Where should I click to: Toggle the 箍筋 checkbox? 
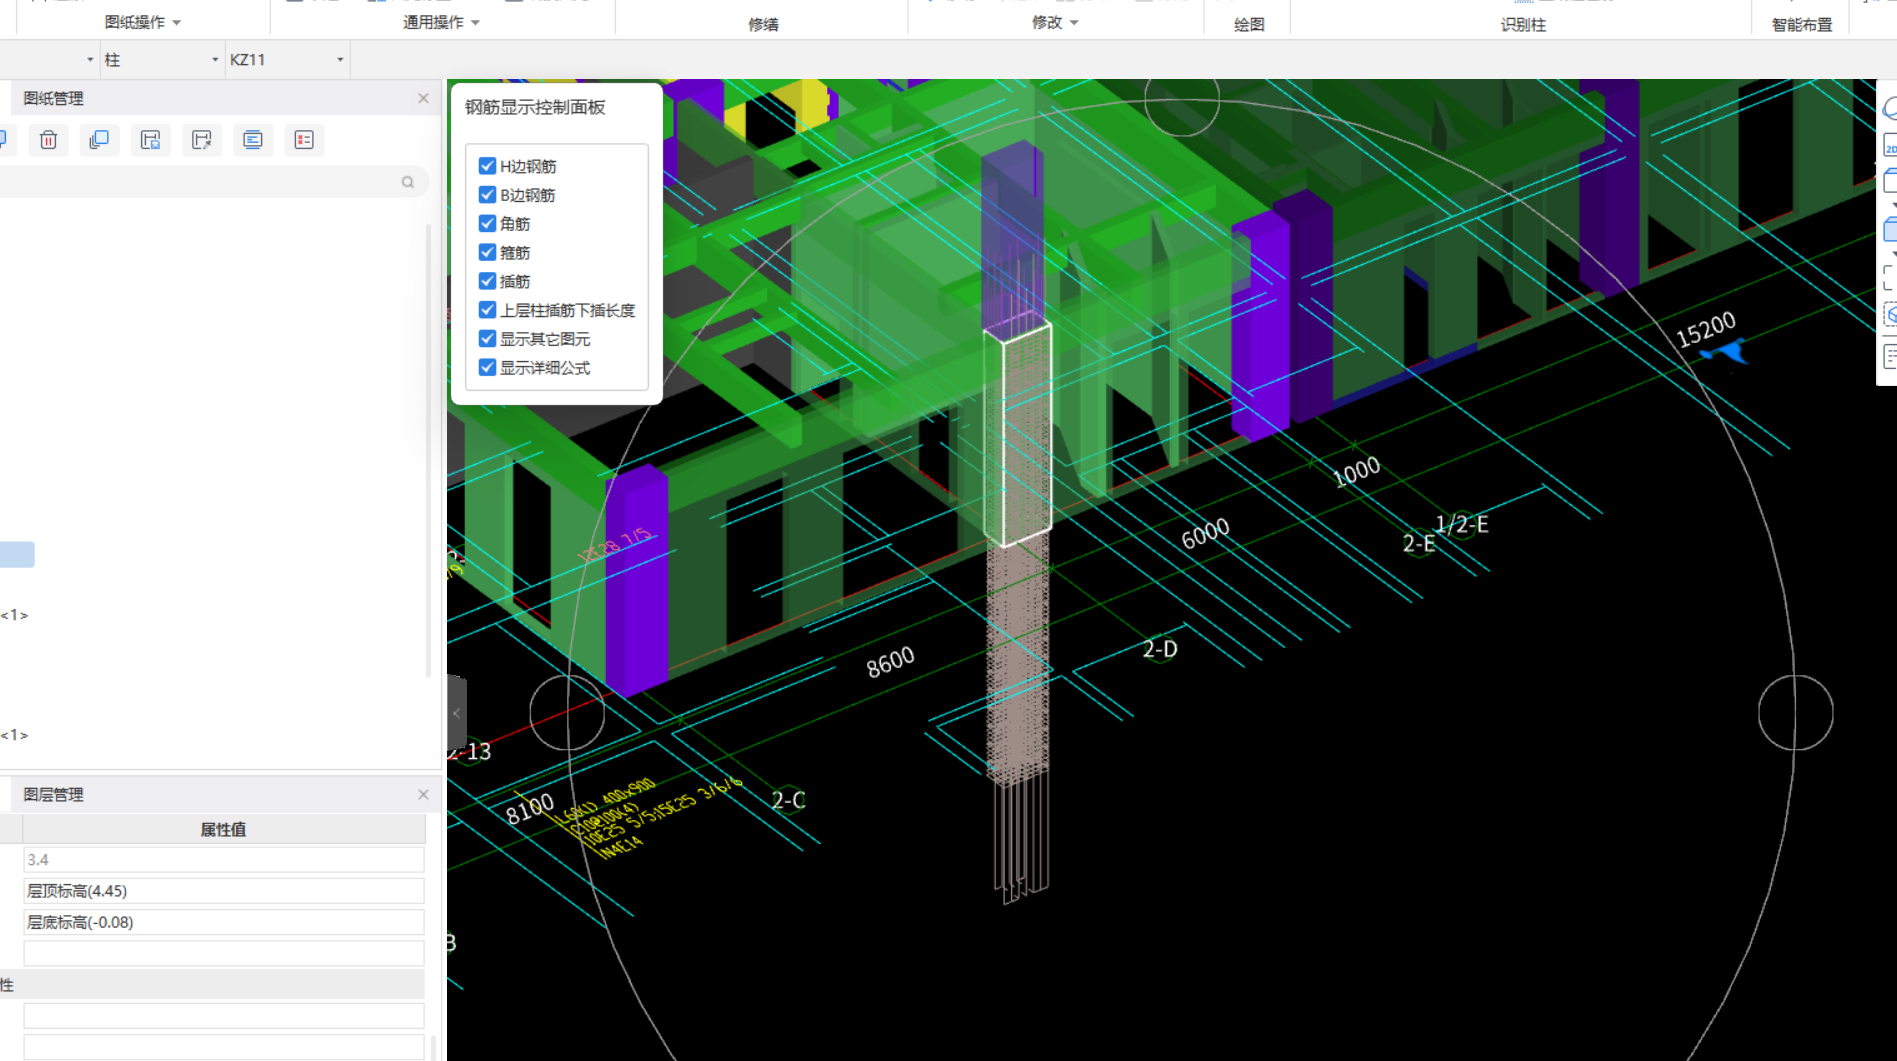[x=487, y=253]
